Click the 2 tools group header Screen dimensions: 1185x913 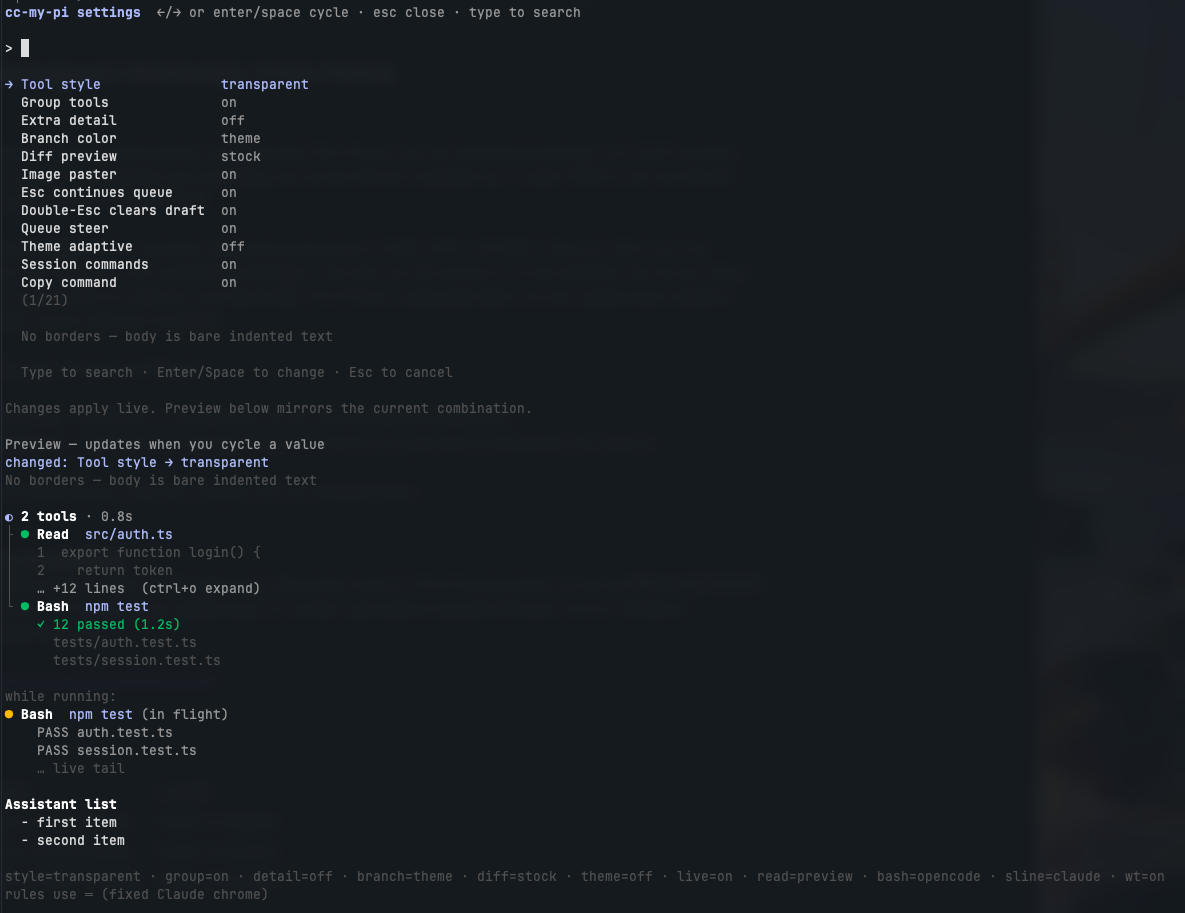click(x=69, y=517)
